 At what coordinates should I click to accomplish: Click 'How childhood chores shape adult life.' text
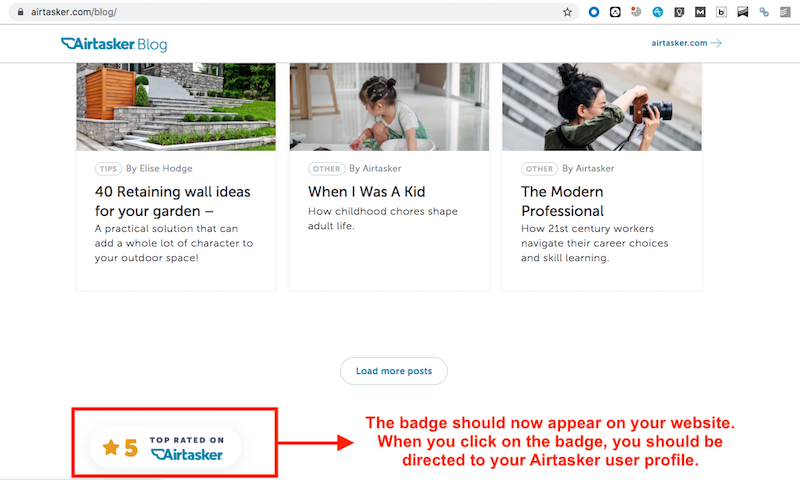coord(383,218)
